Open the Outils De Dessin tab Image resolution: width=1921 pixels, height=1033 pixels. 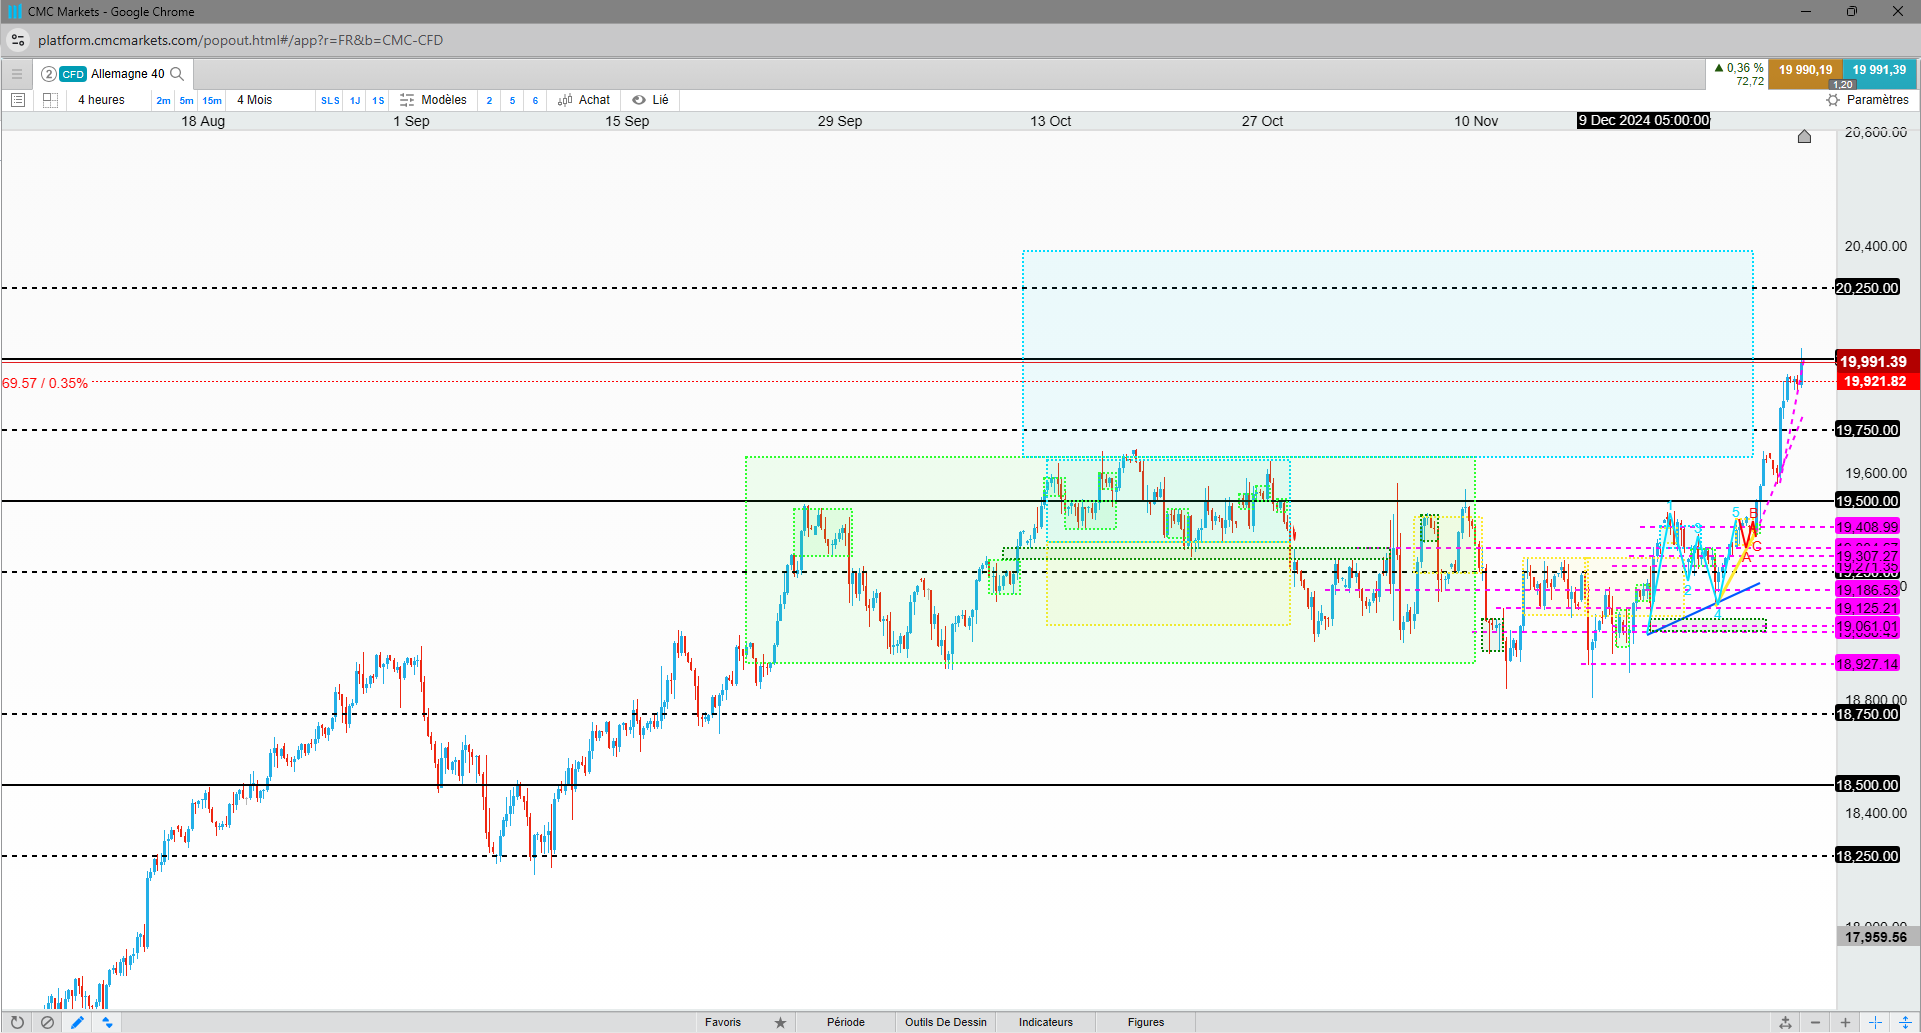(946, 1022)
